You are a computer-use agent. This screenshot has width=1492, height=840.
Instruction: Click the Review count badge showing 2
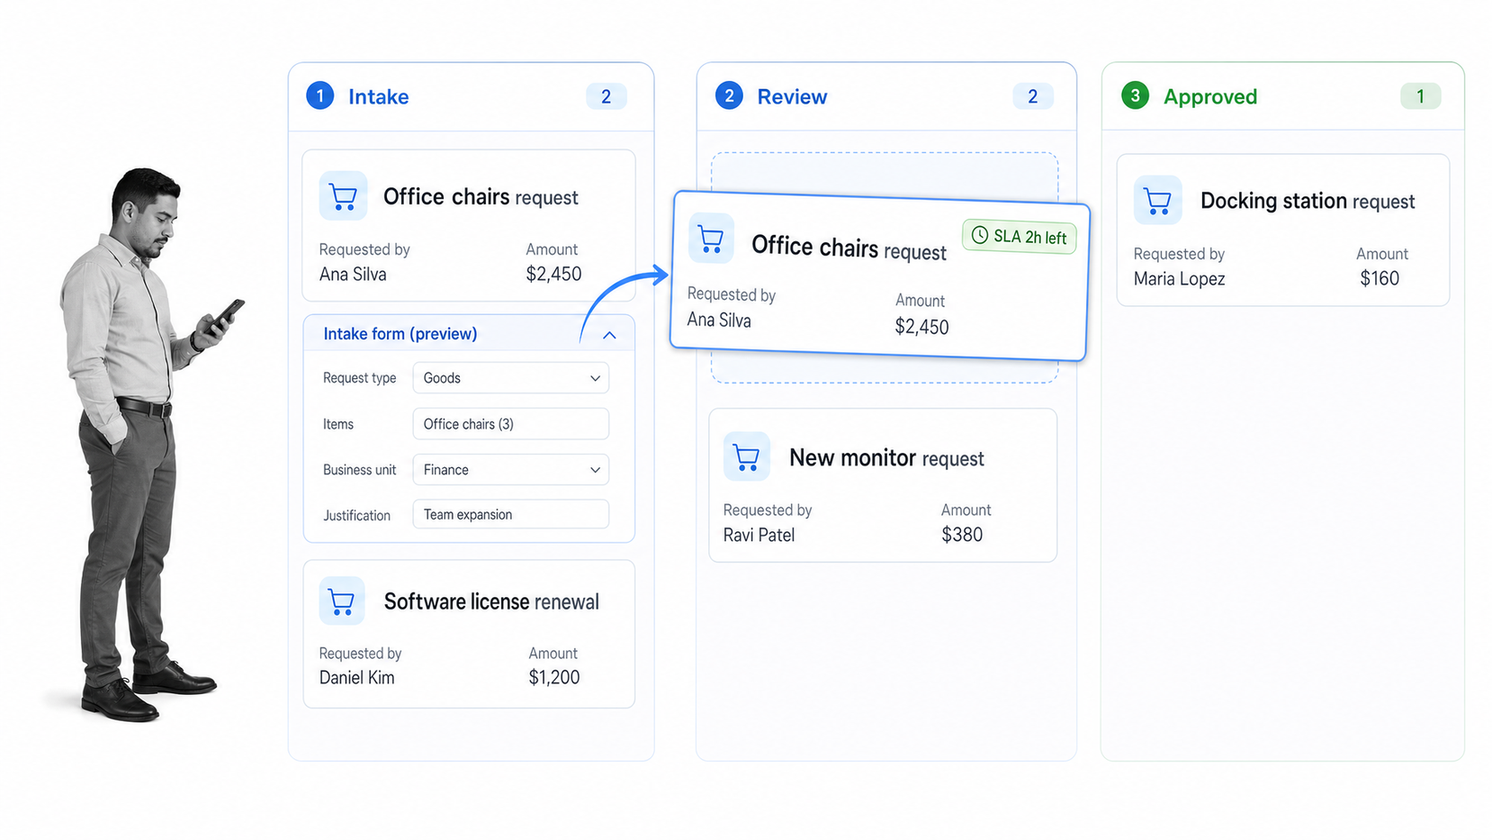pos(1033,96)
